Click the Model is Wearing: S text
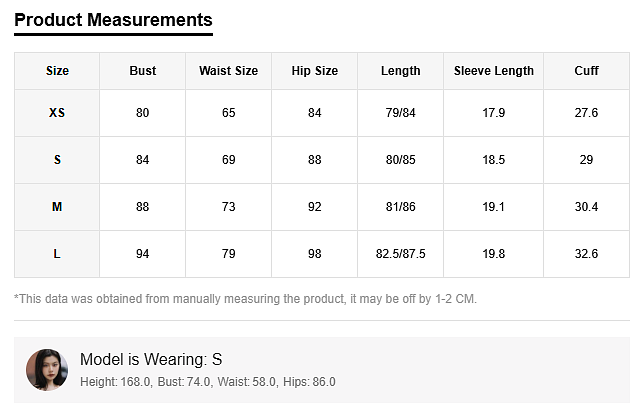This screenshot has height=411, width=643. pyautogui.click(x=151, y=360)
